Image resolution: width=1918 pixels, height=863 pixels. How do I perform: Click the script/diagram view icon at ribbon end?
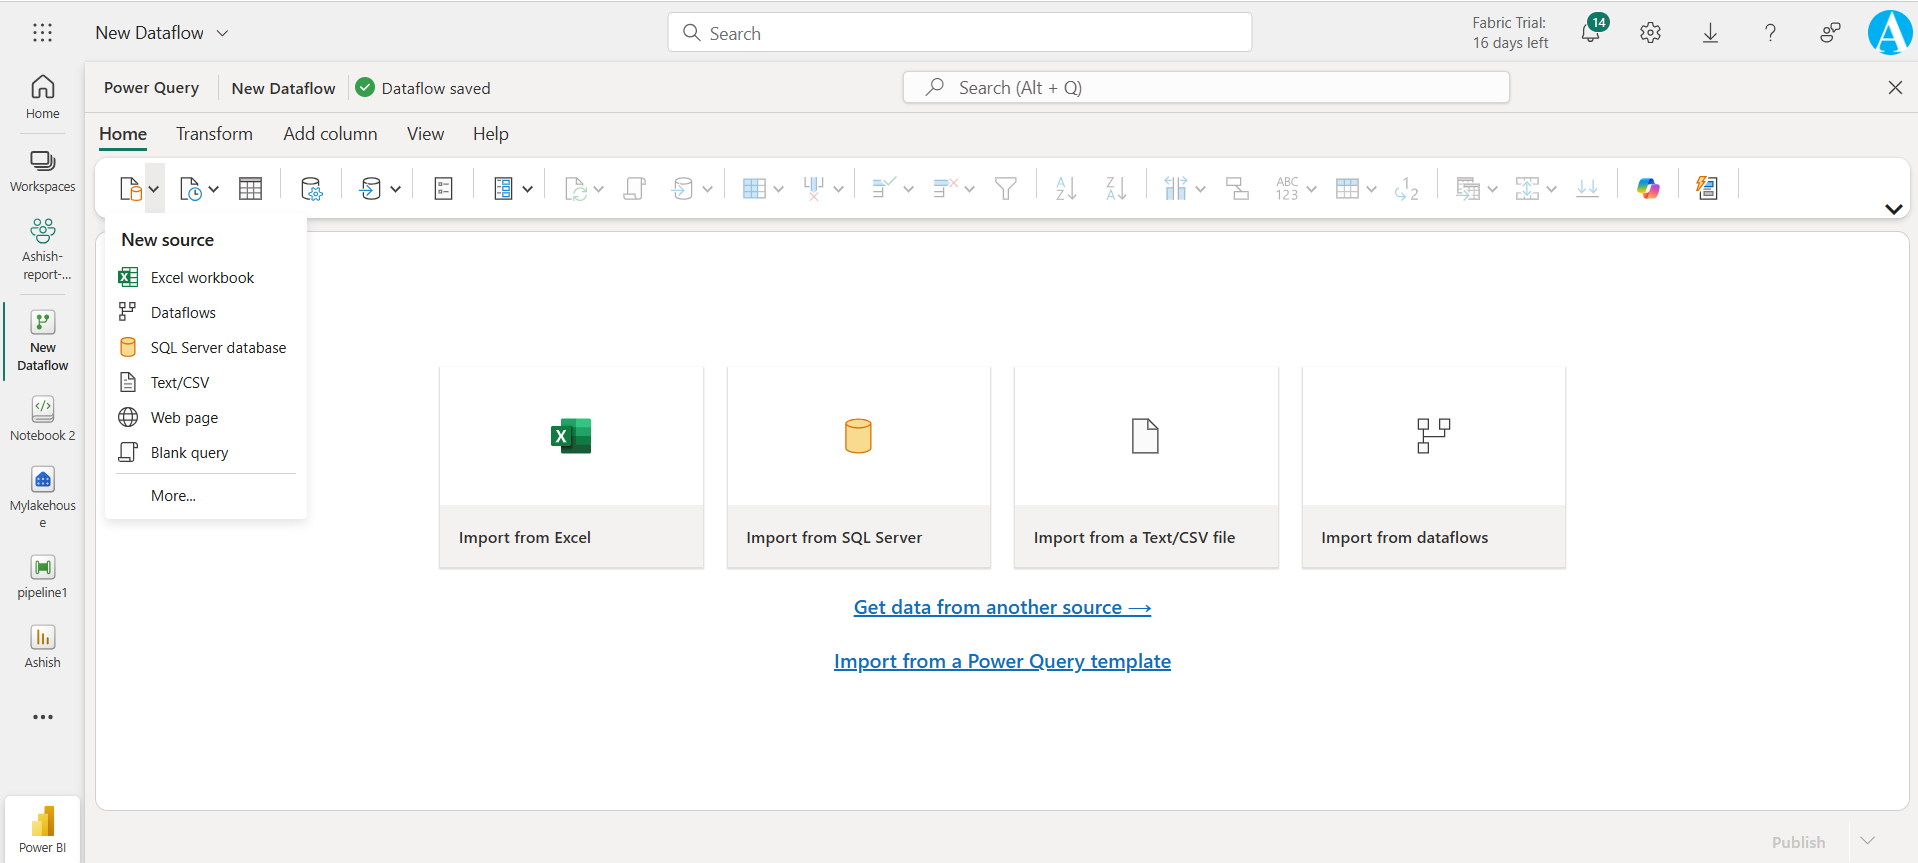(x=1707, y=188)
